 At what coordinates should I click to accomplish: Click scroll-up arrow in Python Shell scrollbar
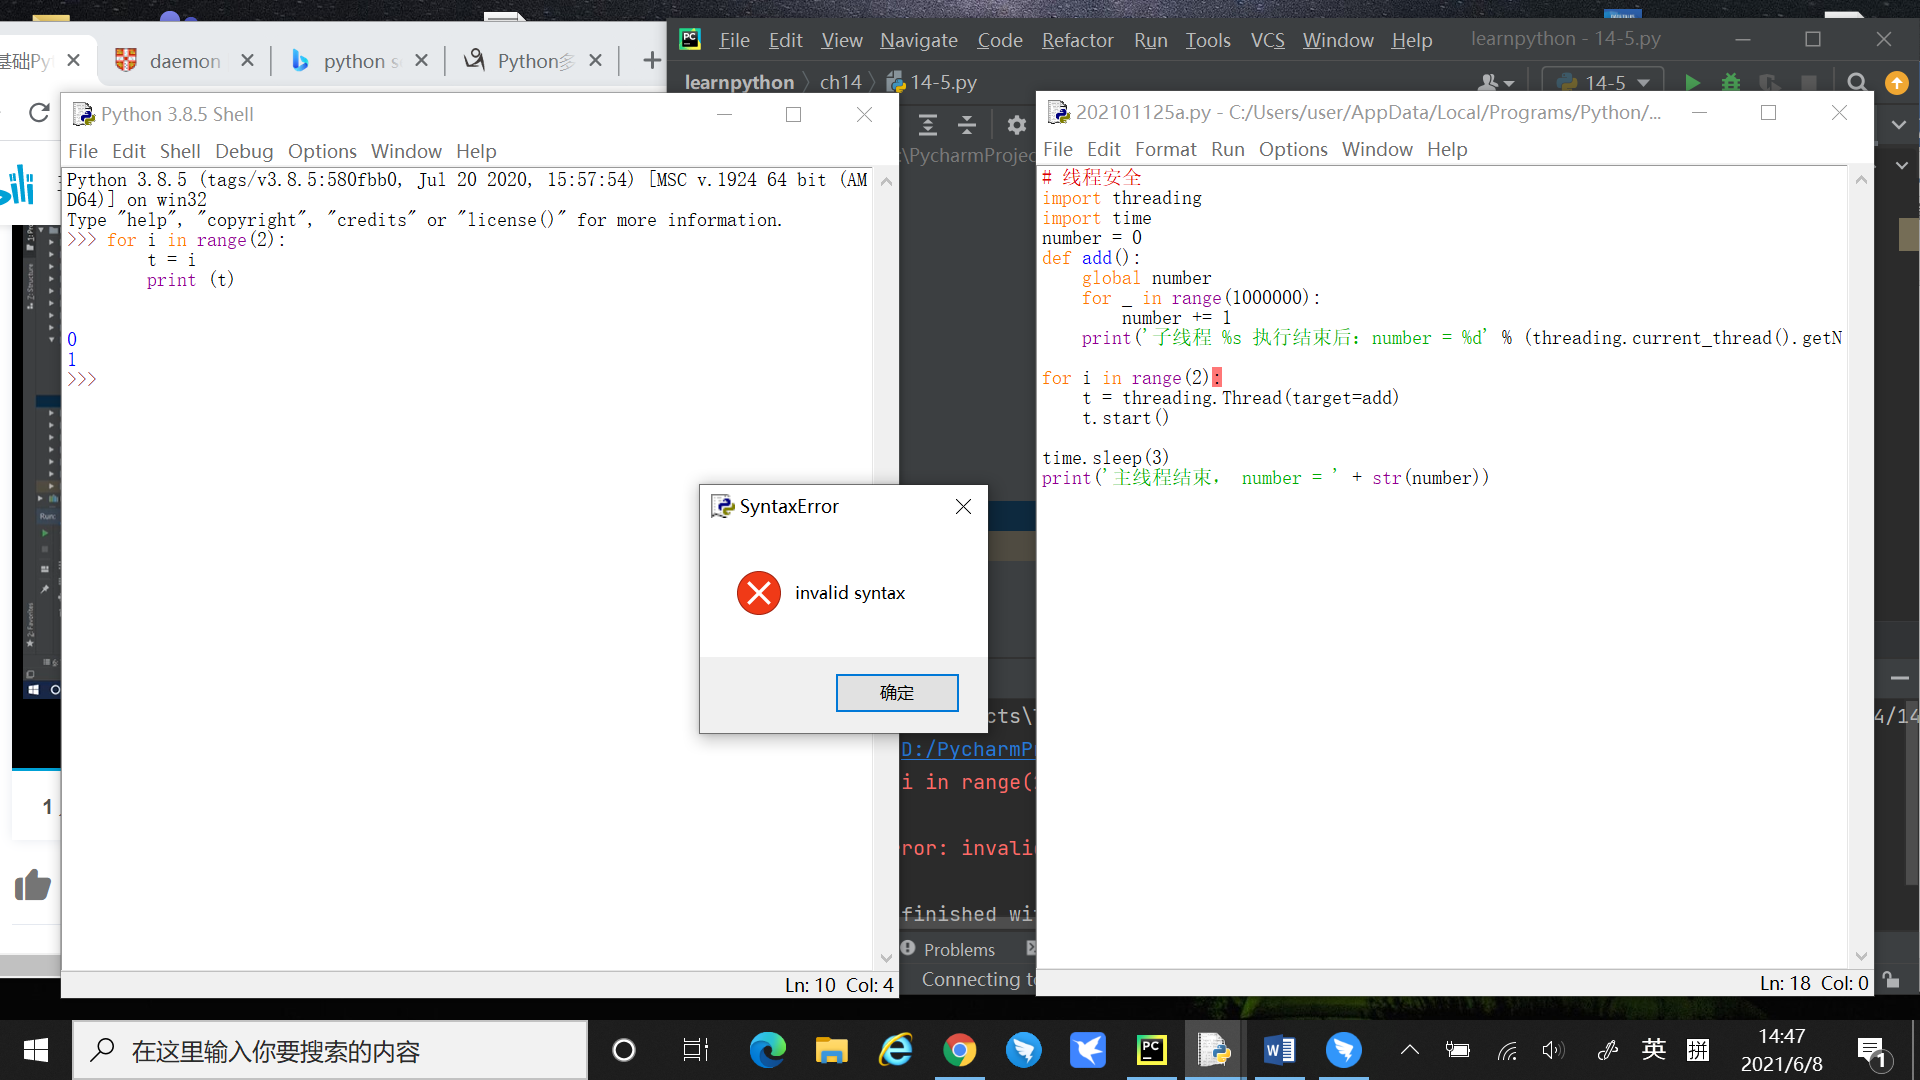point(886,182)
